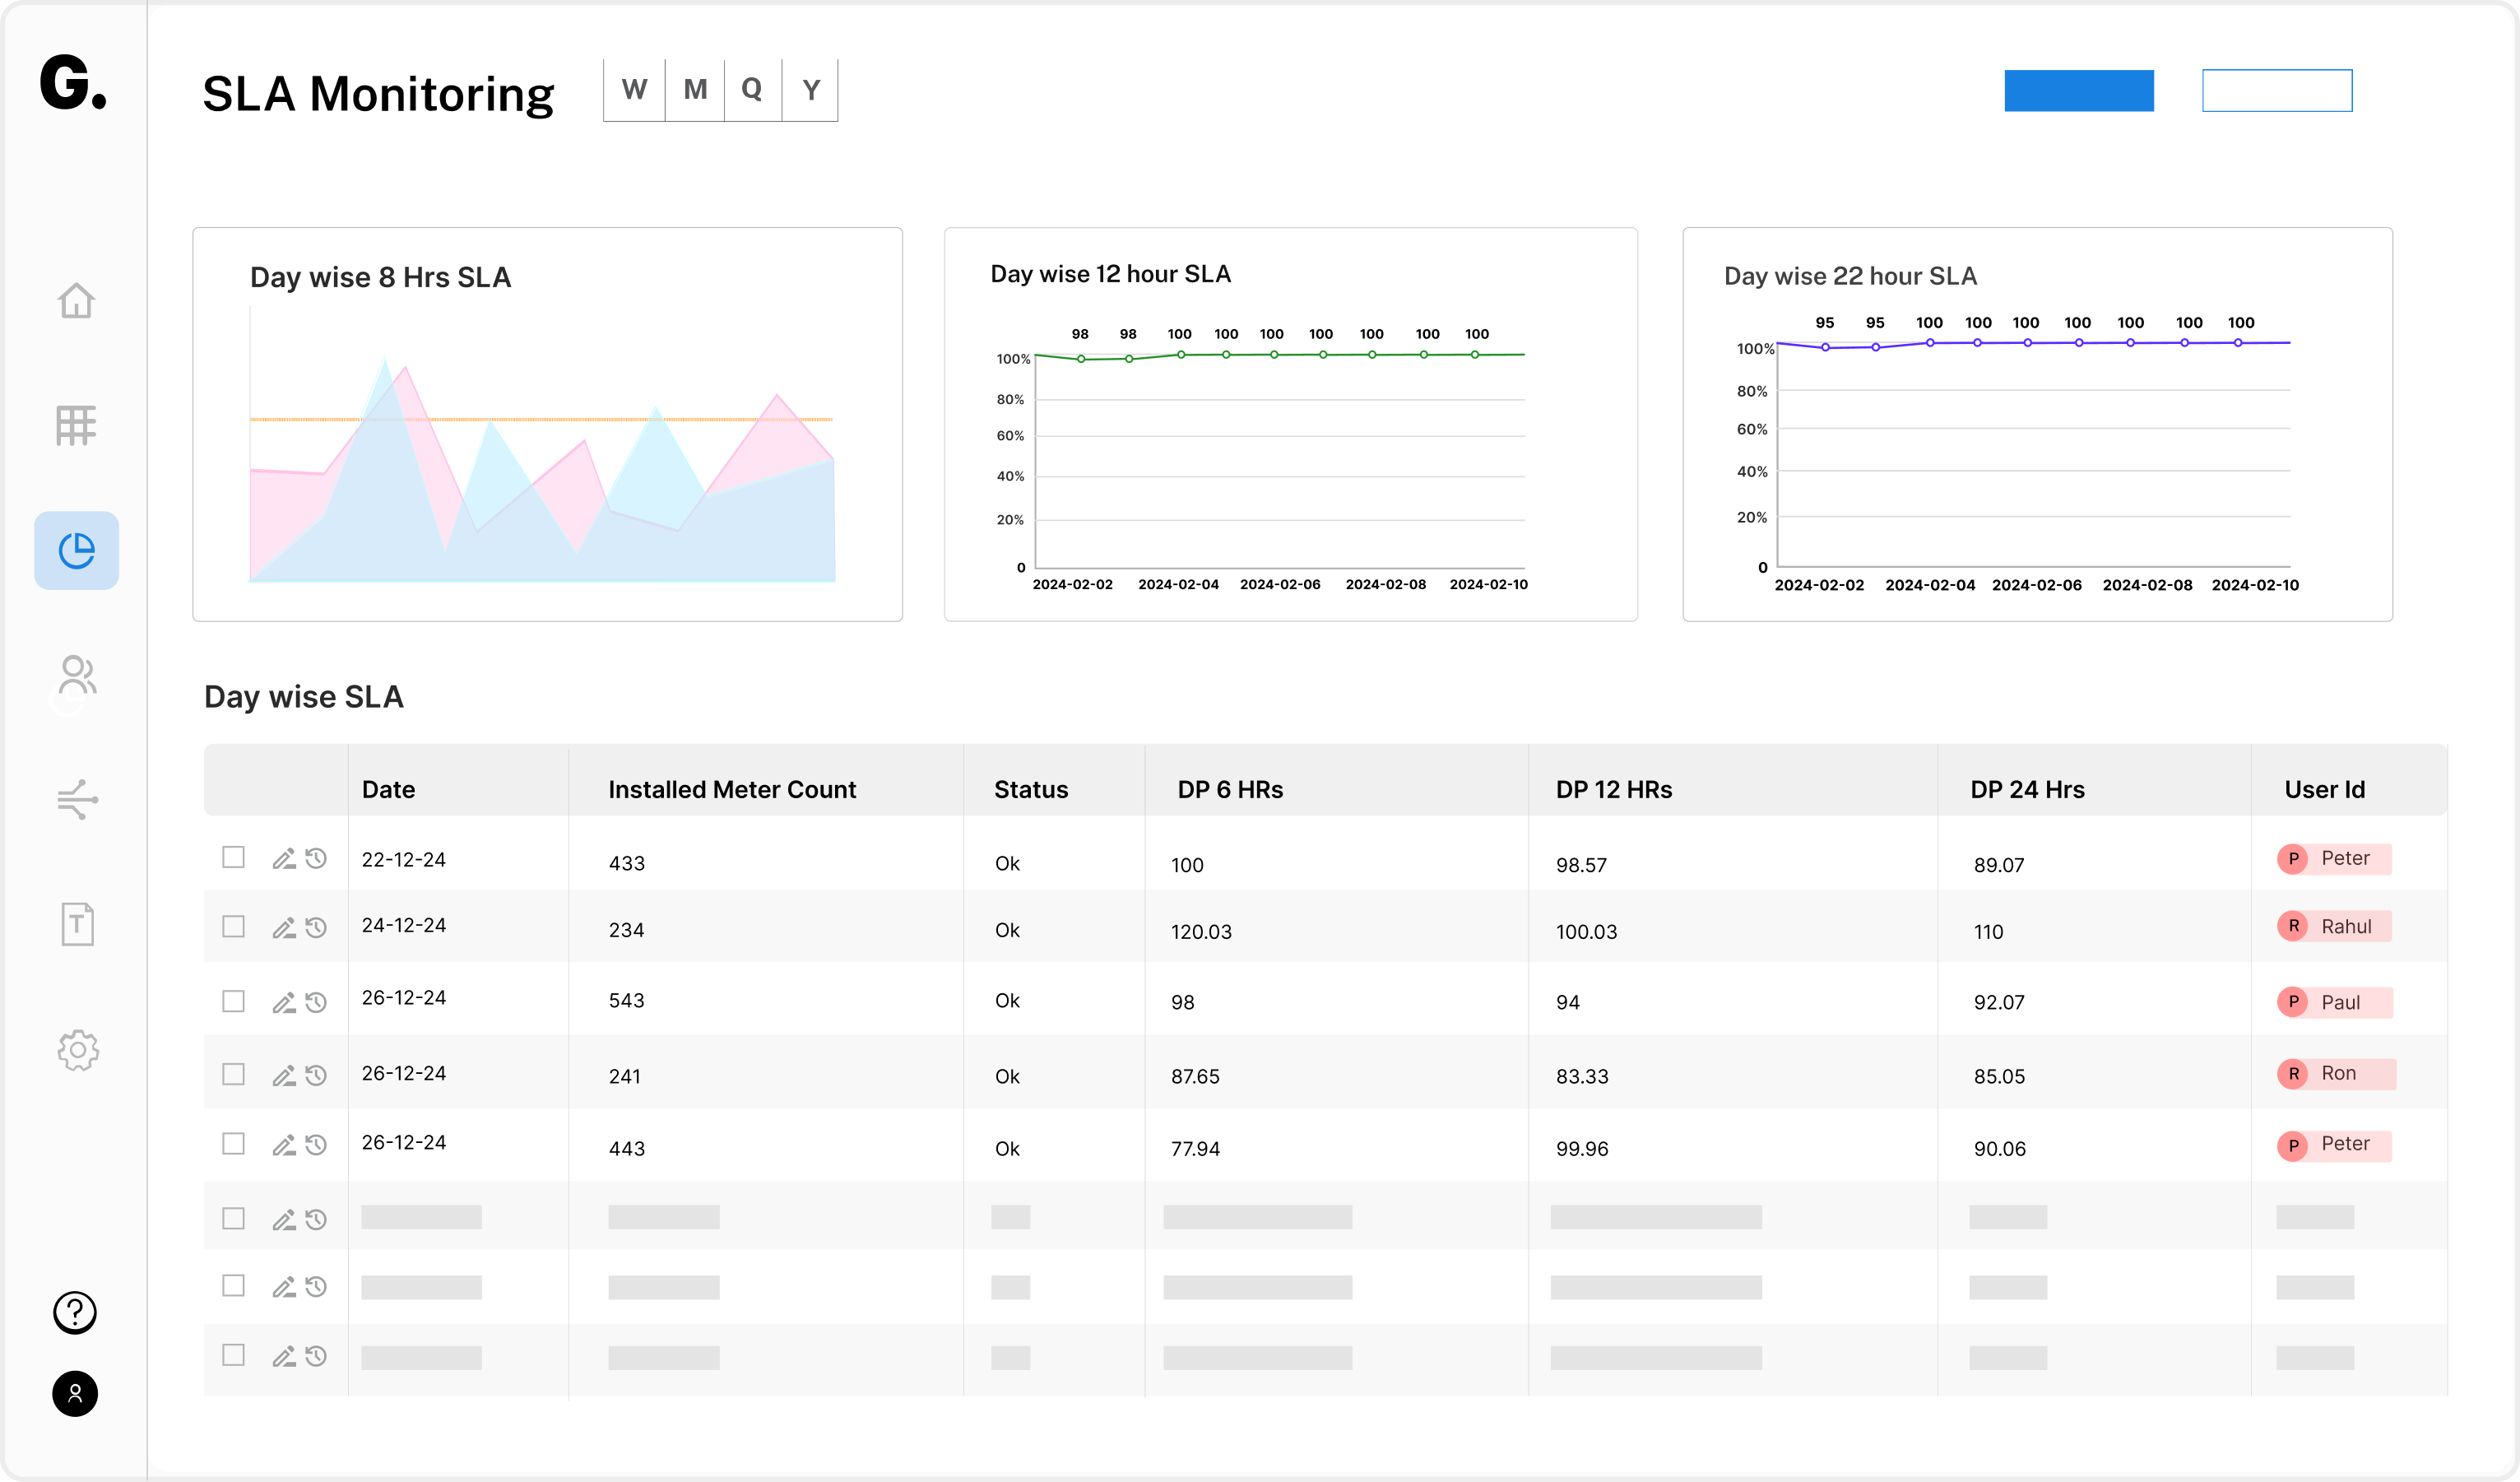Viewport: 2520px width, 1482px height.
Task: Open the grid table view icon
Action: 76,425
